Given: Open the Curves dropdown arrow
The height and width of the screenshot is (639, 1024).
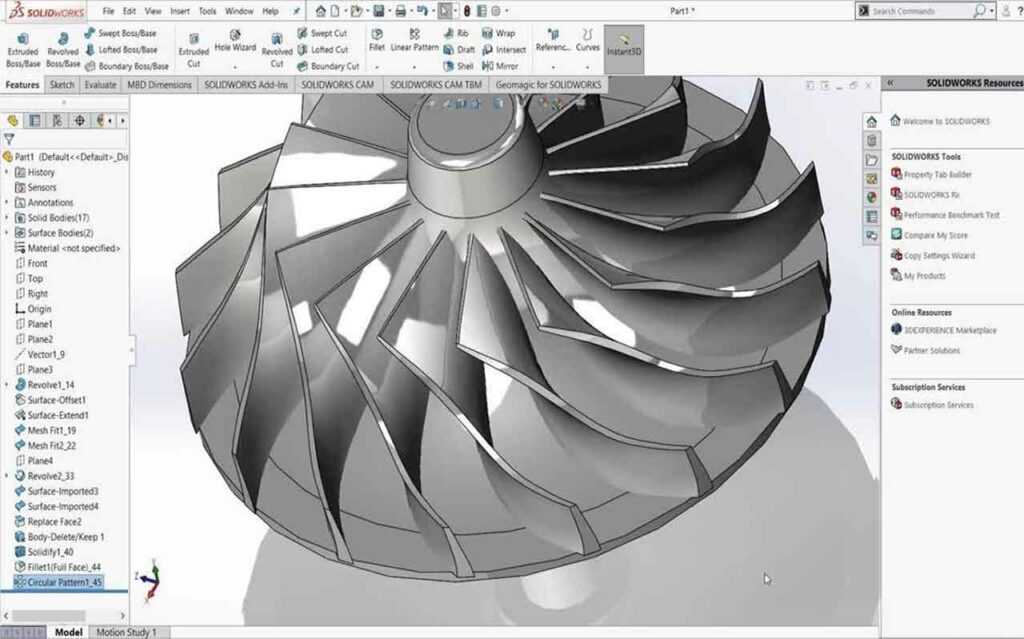Looking at the screenshot, I should point(587,67).
